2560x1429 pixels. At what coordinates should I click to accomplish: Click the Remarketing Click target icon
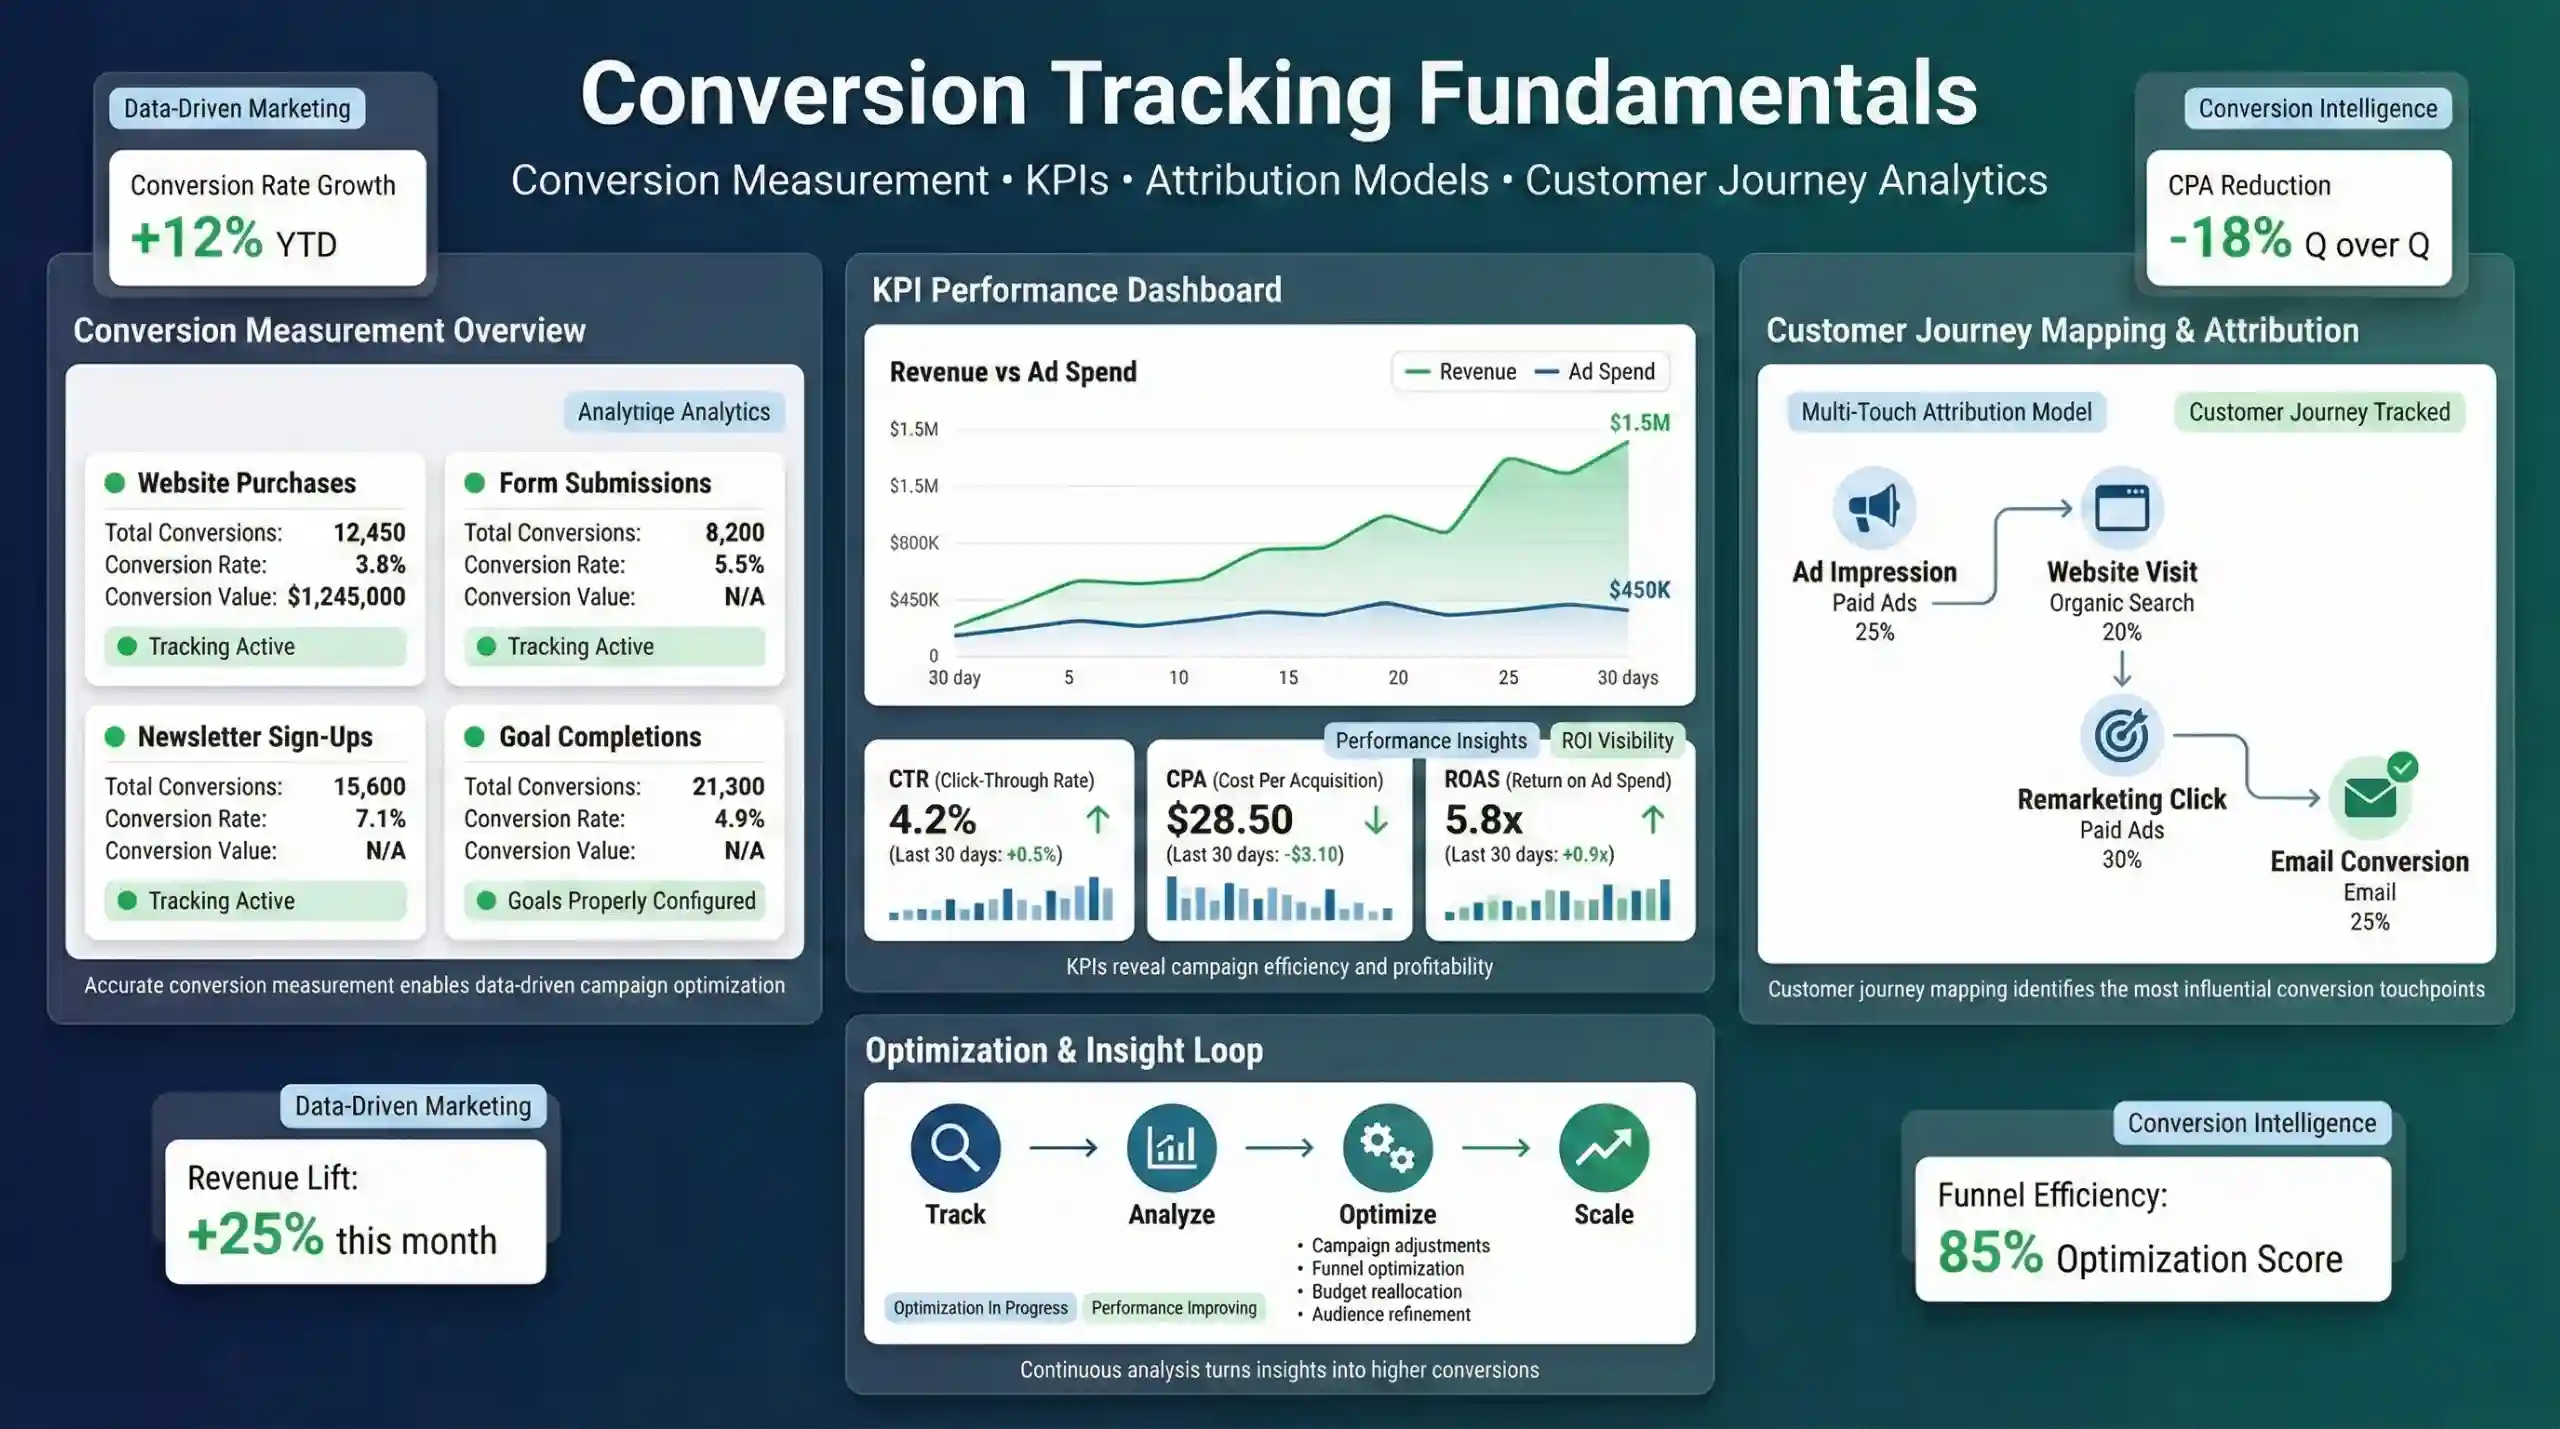[2121, 736]
